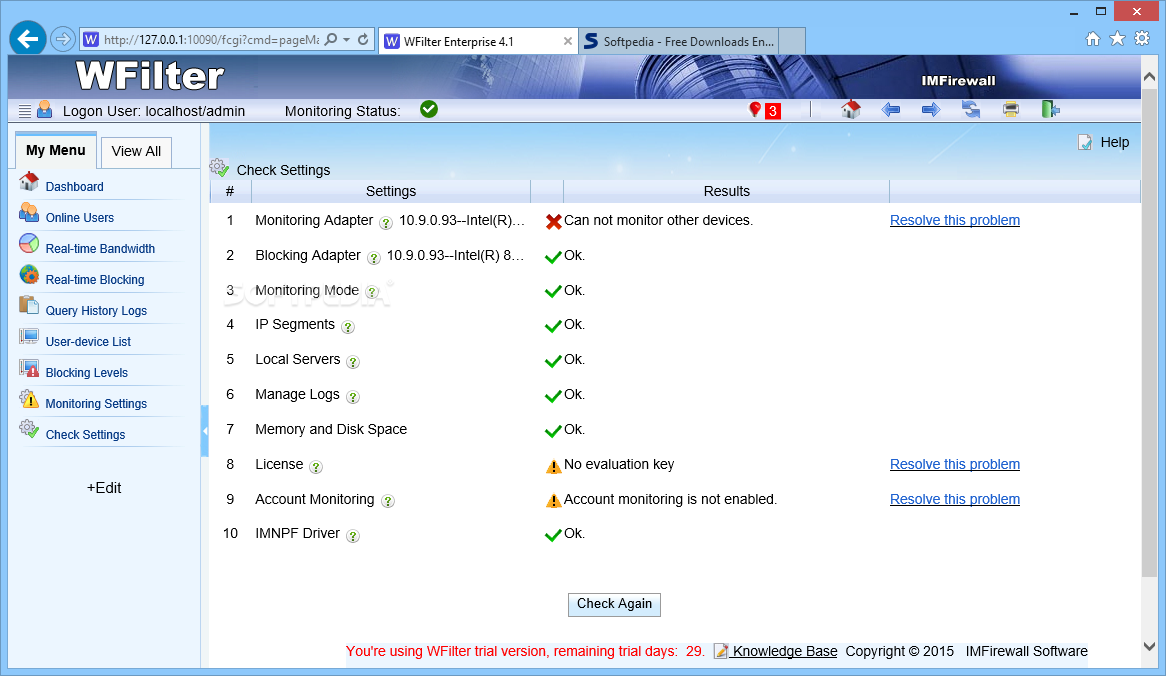Click 'Can not monitor other devices.' result text
The height and width of the screenshot is (676, 1166).
pyautogui.click(x=658, y=220)
